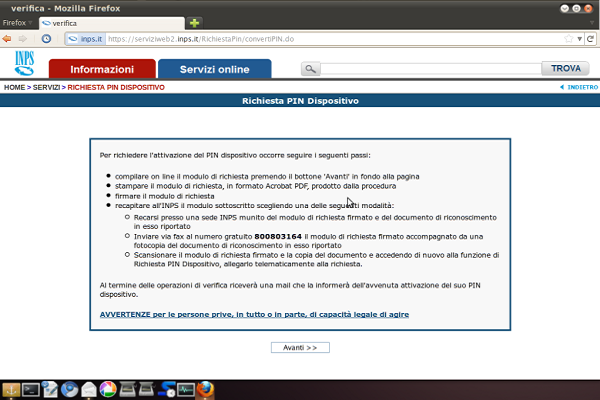This screenshot has width=600, height=400.
Task: Go back via the INDIETRO link
Action: (x=579, y=87)
